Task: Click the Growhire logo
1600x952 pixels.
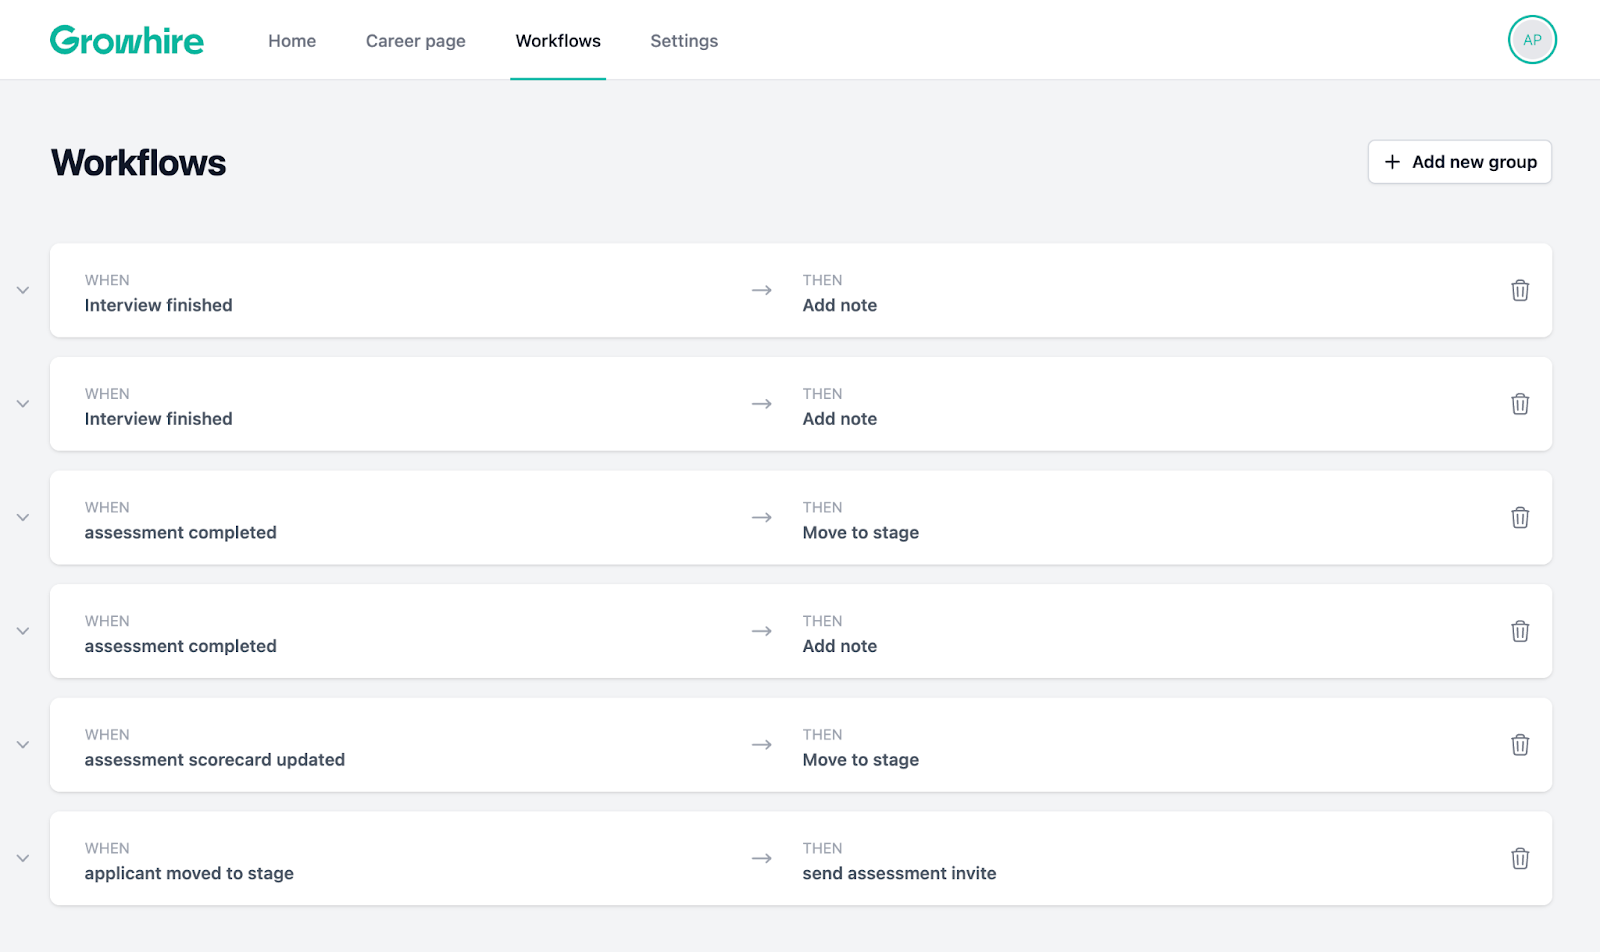Action: click(127, 40)
